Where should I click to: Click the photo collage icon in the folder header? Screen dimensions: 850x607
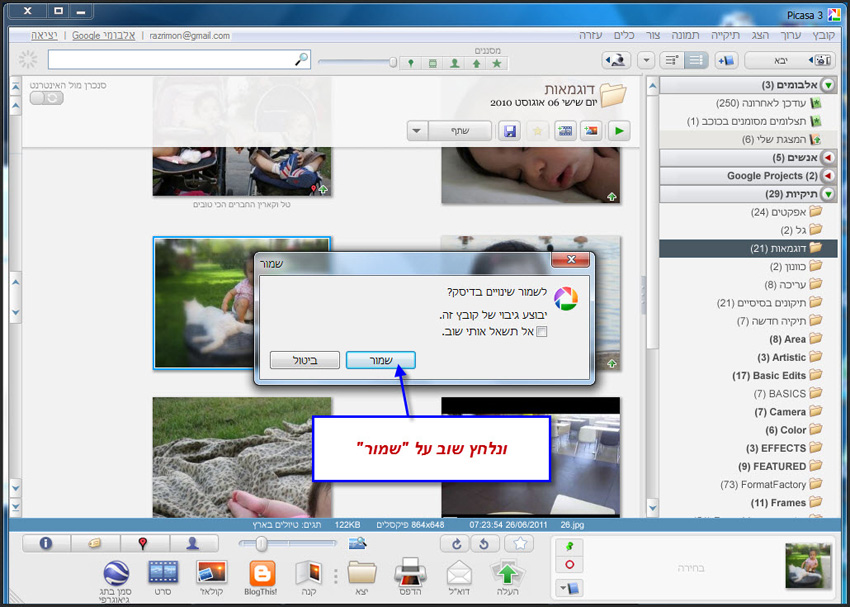coord(591,131)
